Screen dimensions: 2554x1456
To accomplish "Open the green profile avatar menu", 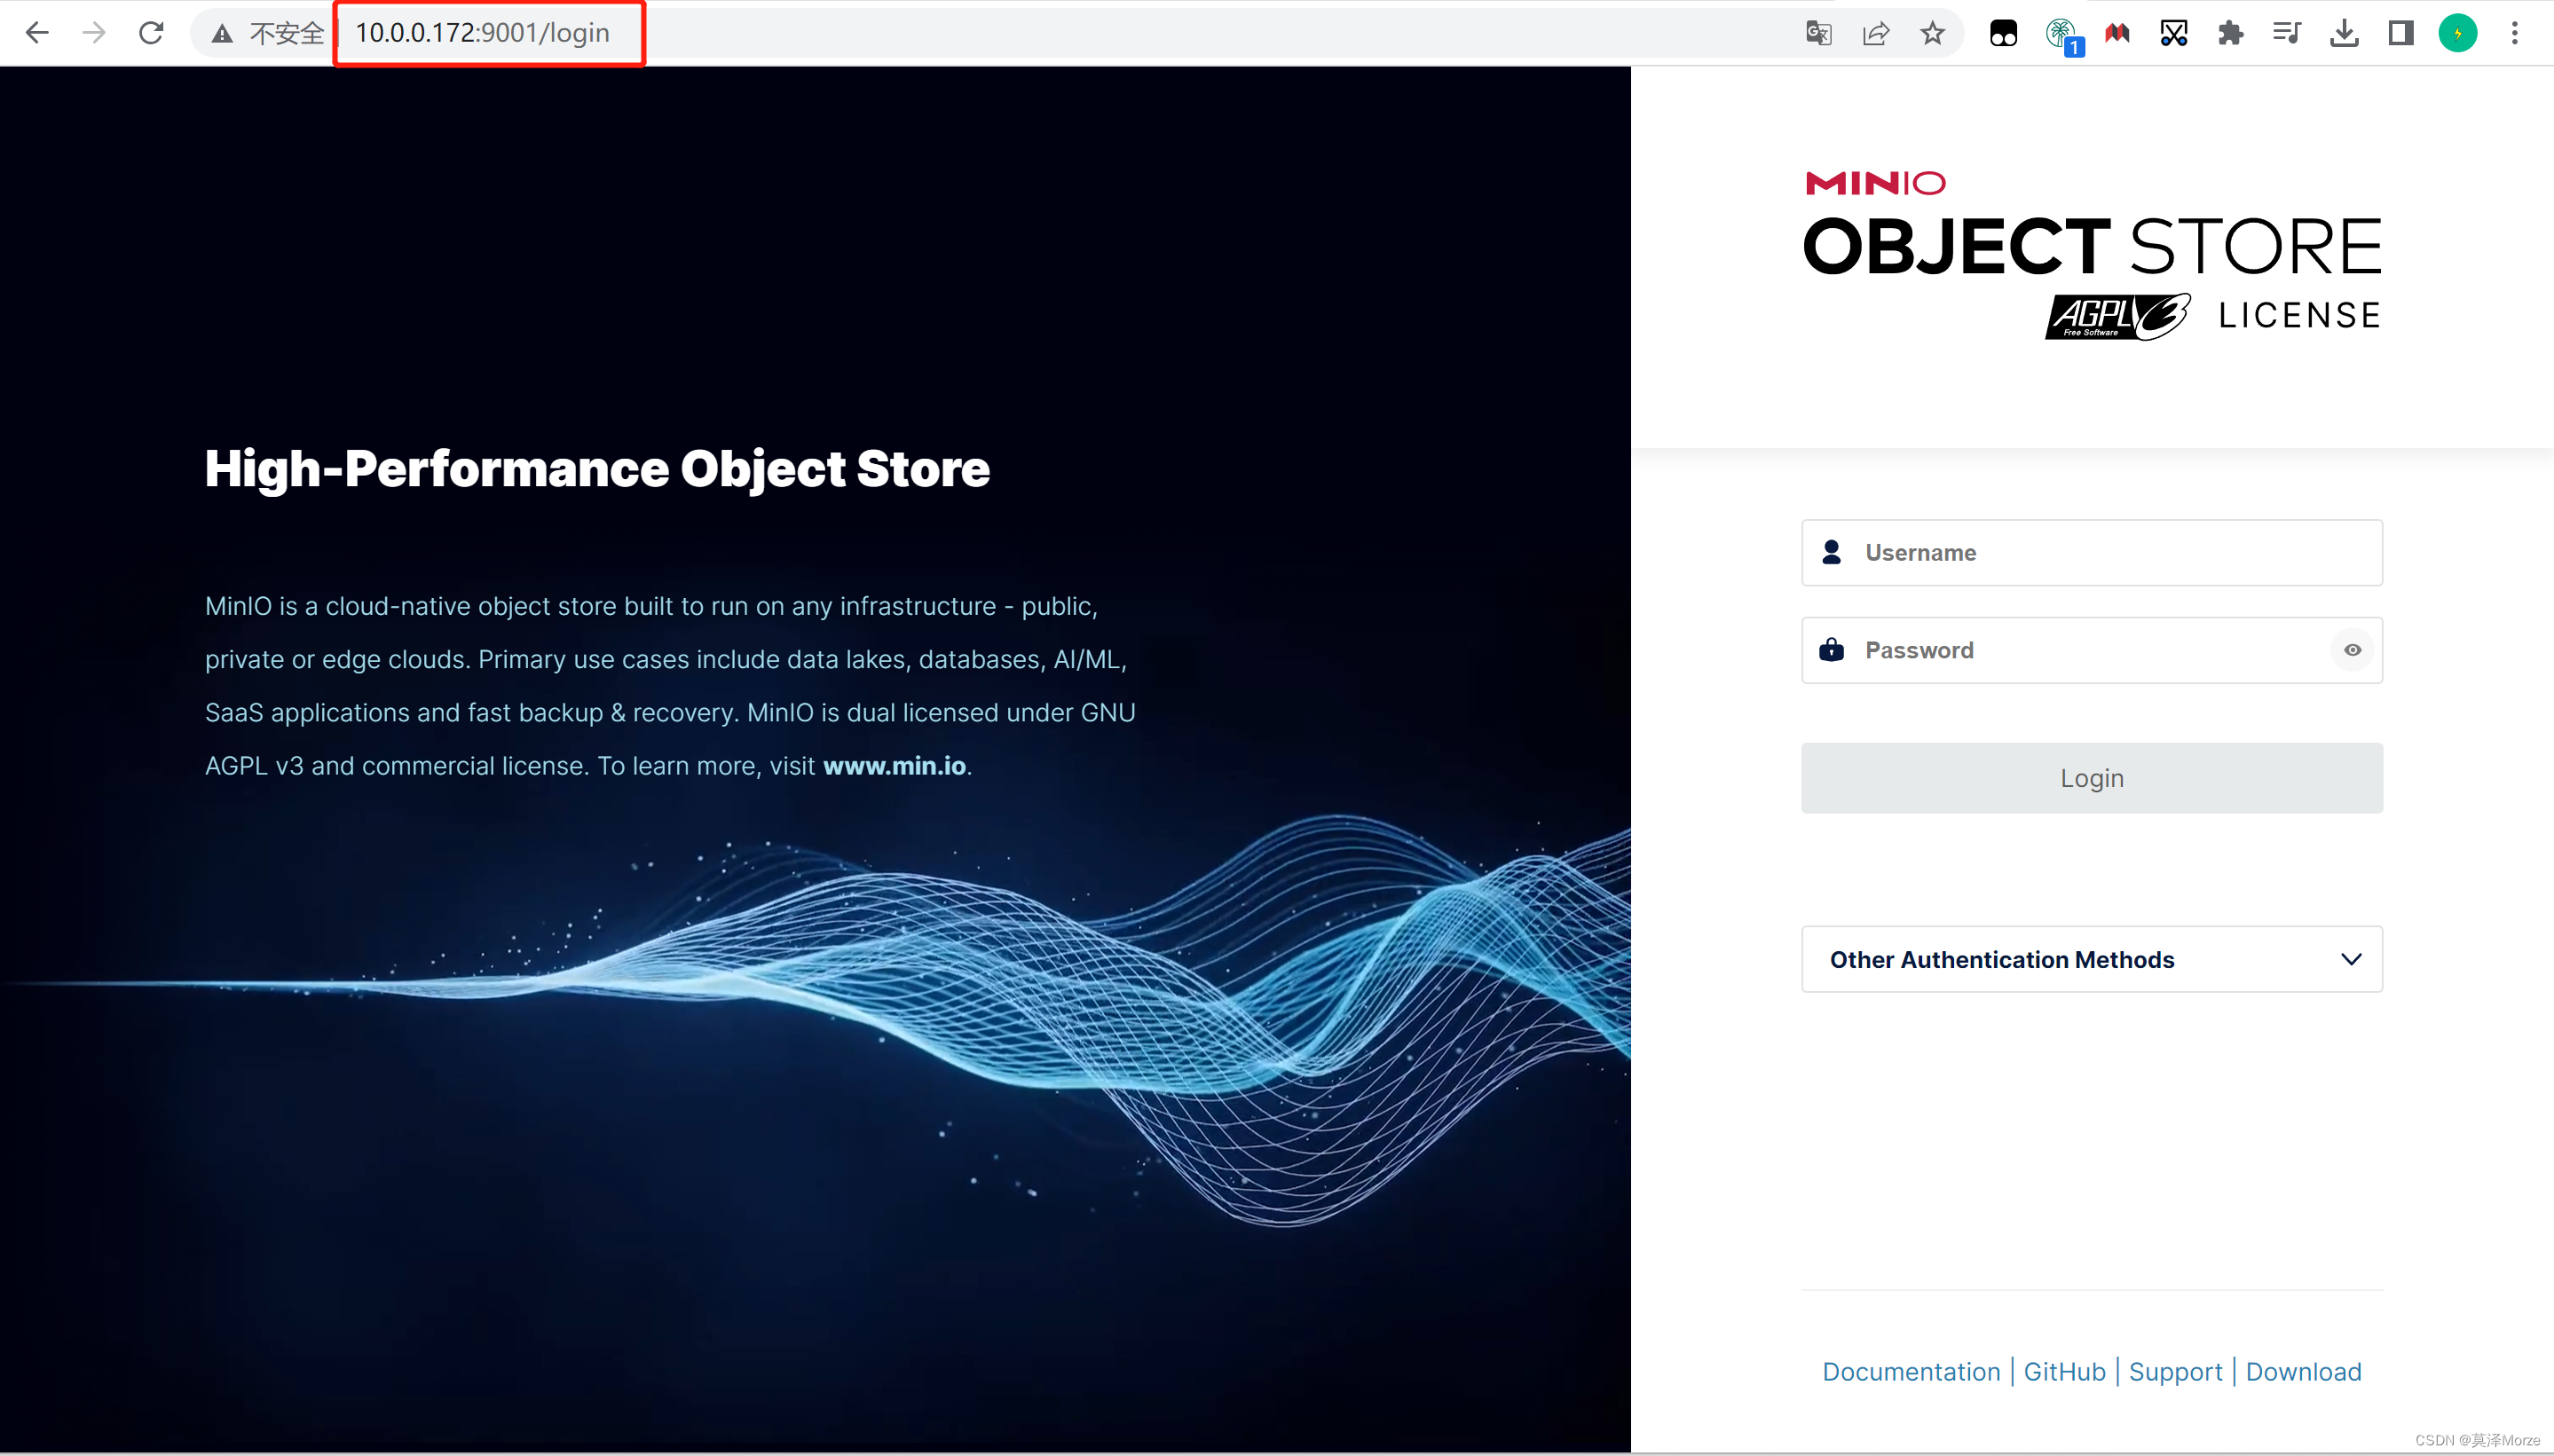I will [2457, 33].
